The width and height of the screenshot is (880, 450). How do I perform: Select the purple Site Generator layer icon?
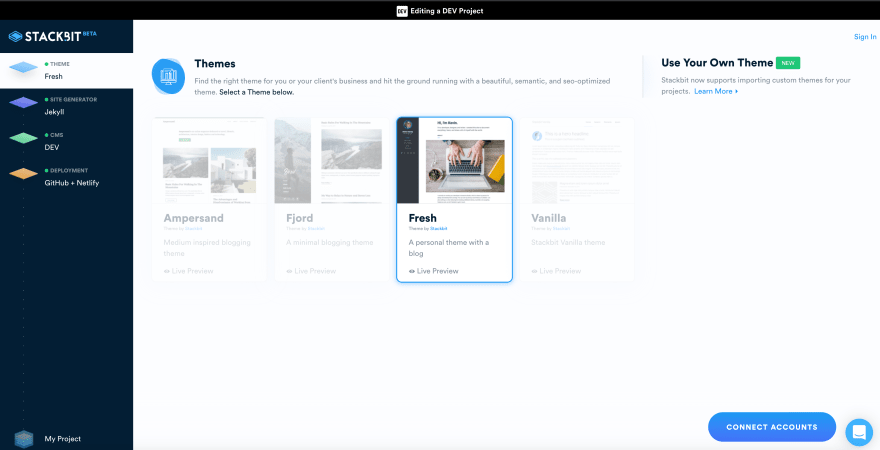(x=23, y=102)
